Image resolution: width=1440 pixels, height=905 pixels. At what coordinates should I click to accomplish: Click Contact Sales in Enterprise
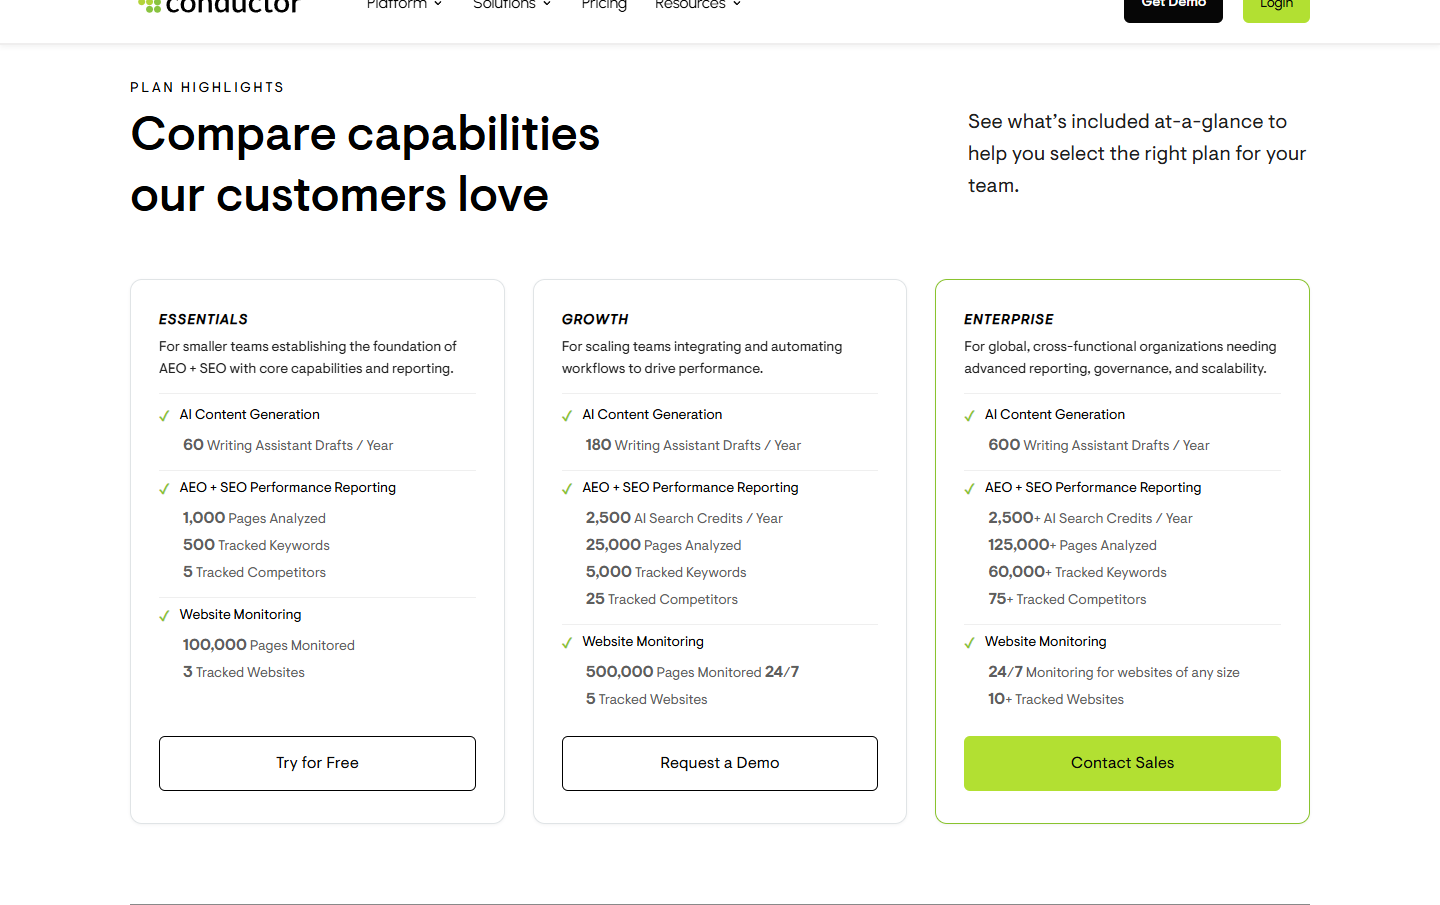[x=1122, y=763]
